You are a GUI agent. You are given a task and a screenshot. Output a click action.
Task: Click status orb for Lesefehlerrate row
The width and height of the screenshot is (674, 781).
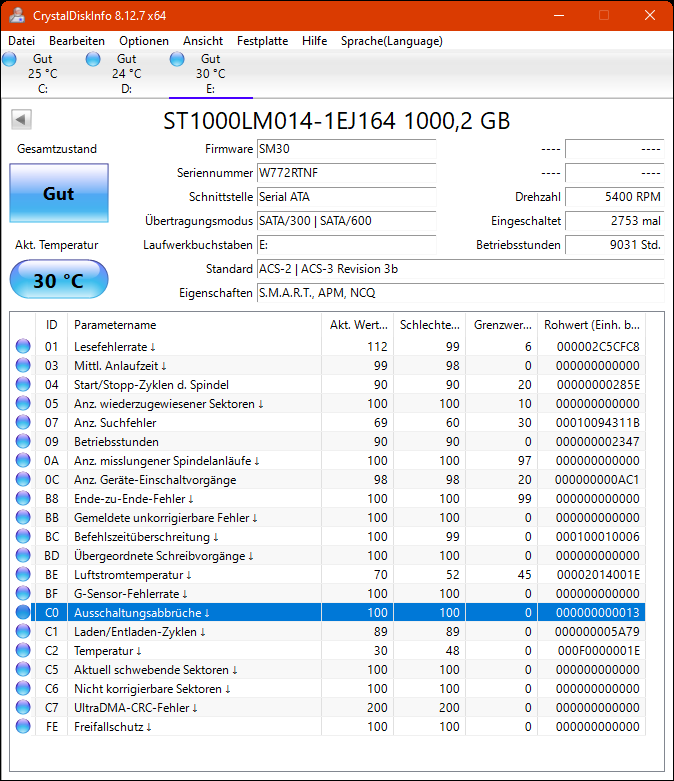click(23, 346)
